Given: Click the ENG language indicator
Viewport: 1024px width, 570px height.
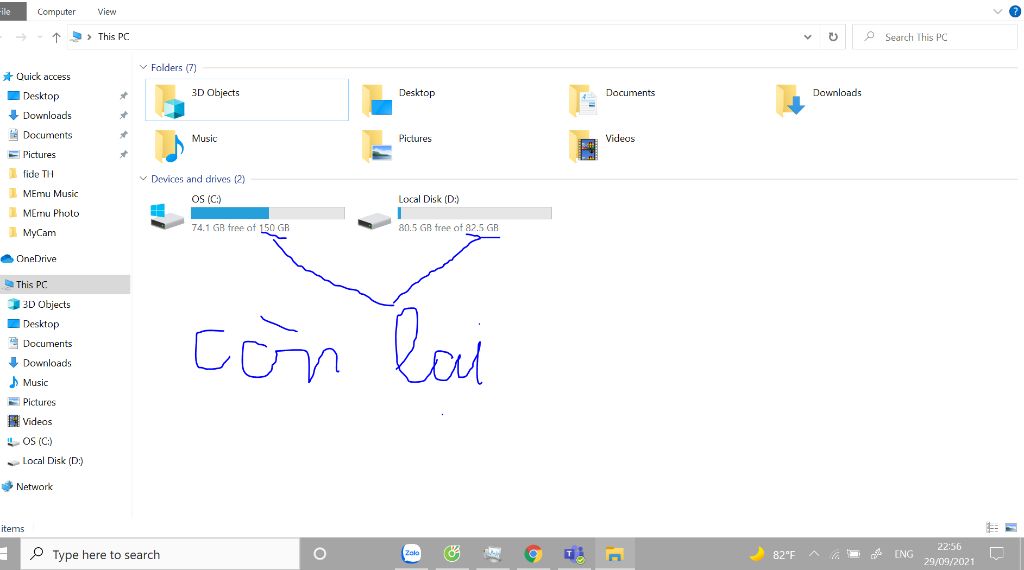Looking at the screenshot, I should tap(904, 554).
